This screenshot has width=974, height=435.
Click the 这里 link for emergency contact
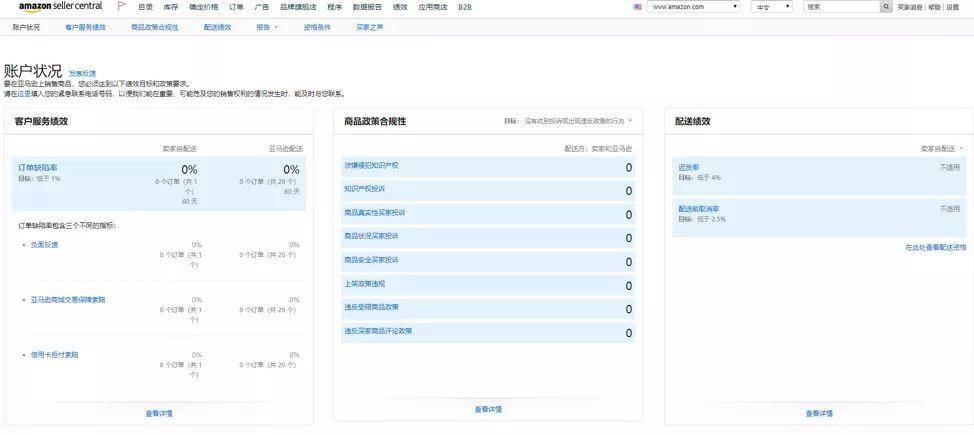coord(24,94)
